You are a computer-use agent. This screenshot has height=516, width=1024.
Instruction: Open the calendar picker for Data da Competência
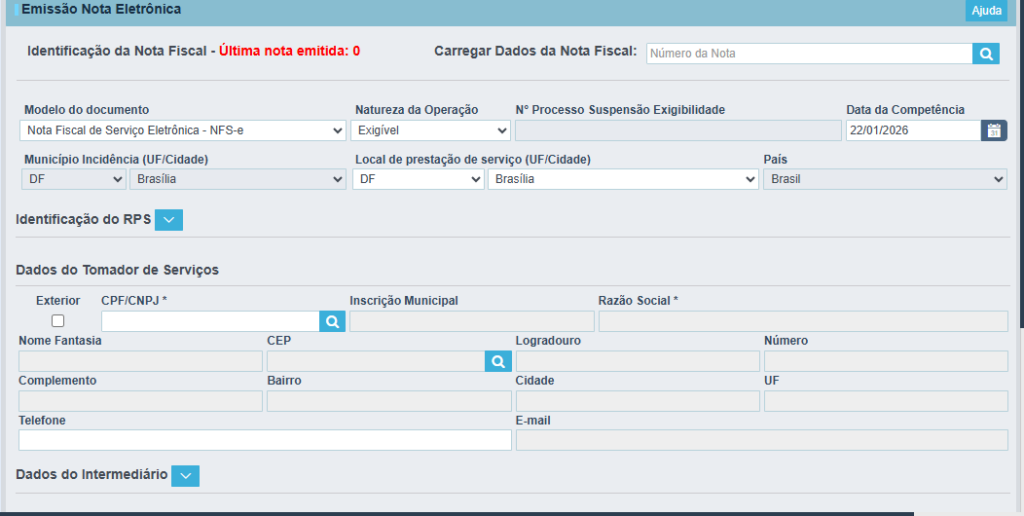[994, 130]
